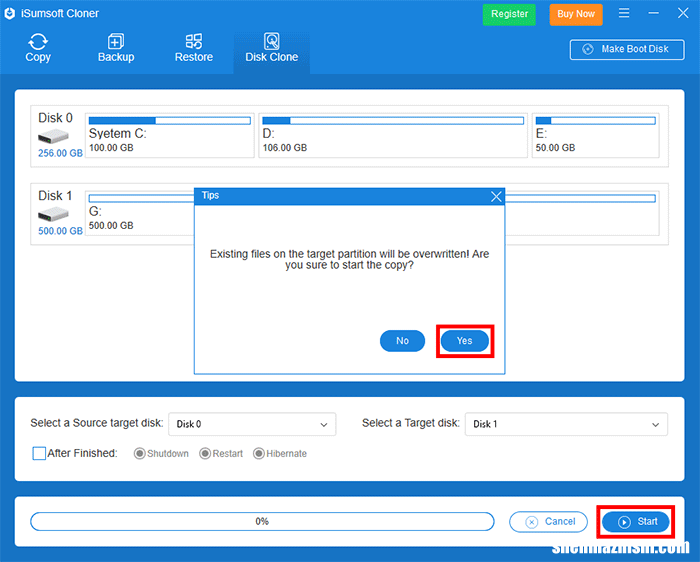Select the D: 106.00 GB partition
This screenshot has height=562, width=700.
pyautogui.click(x=393, y=135)
